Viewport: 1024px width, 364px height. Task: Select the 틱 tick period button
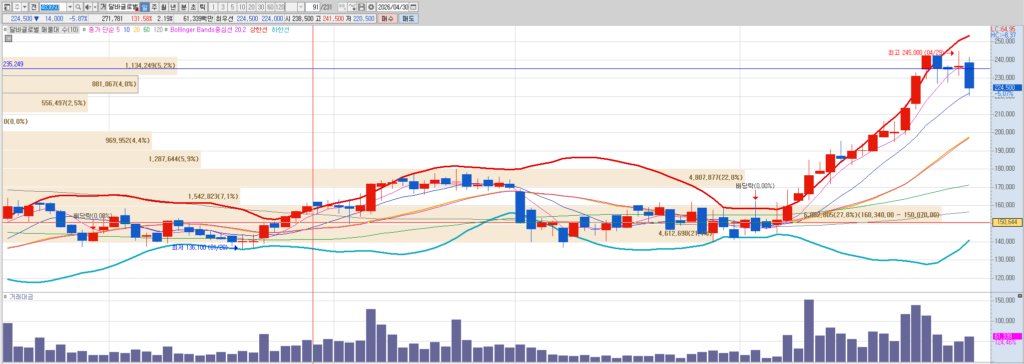coord(202,7)
